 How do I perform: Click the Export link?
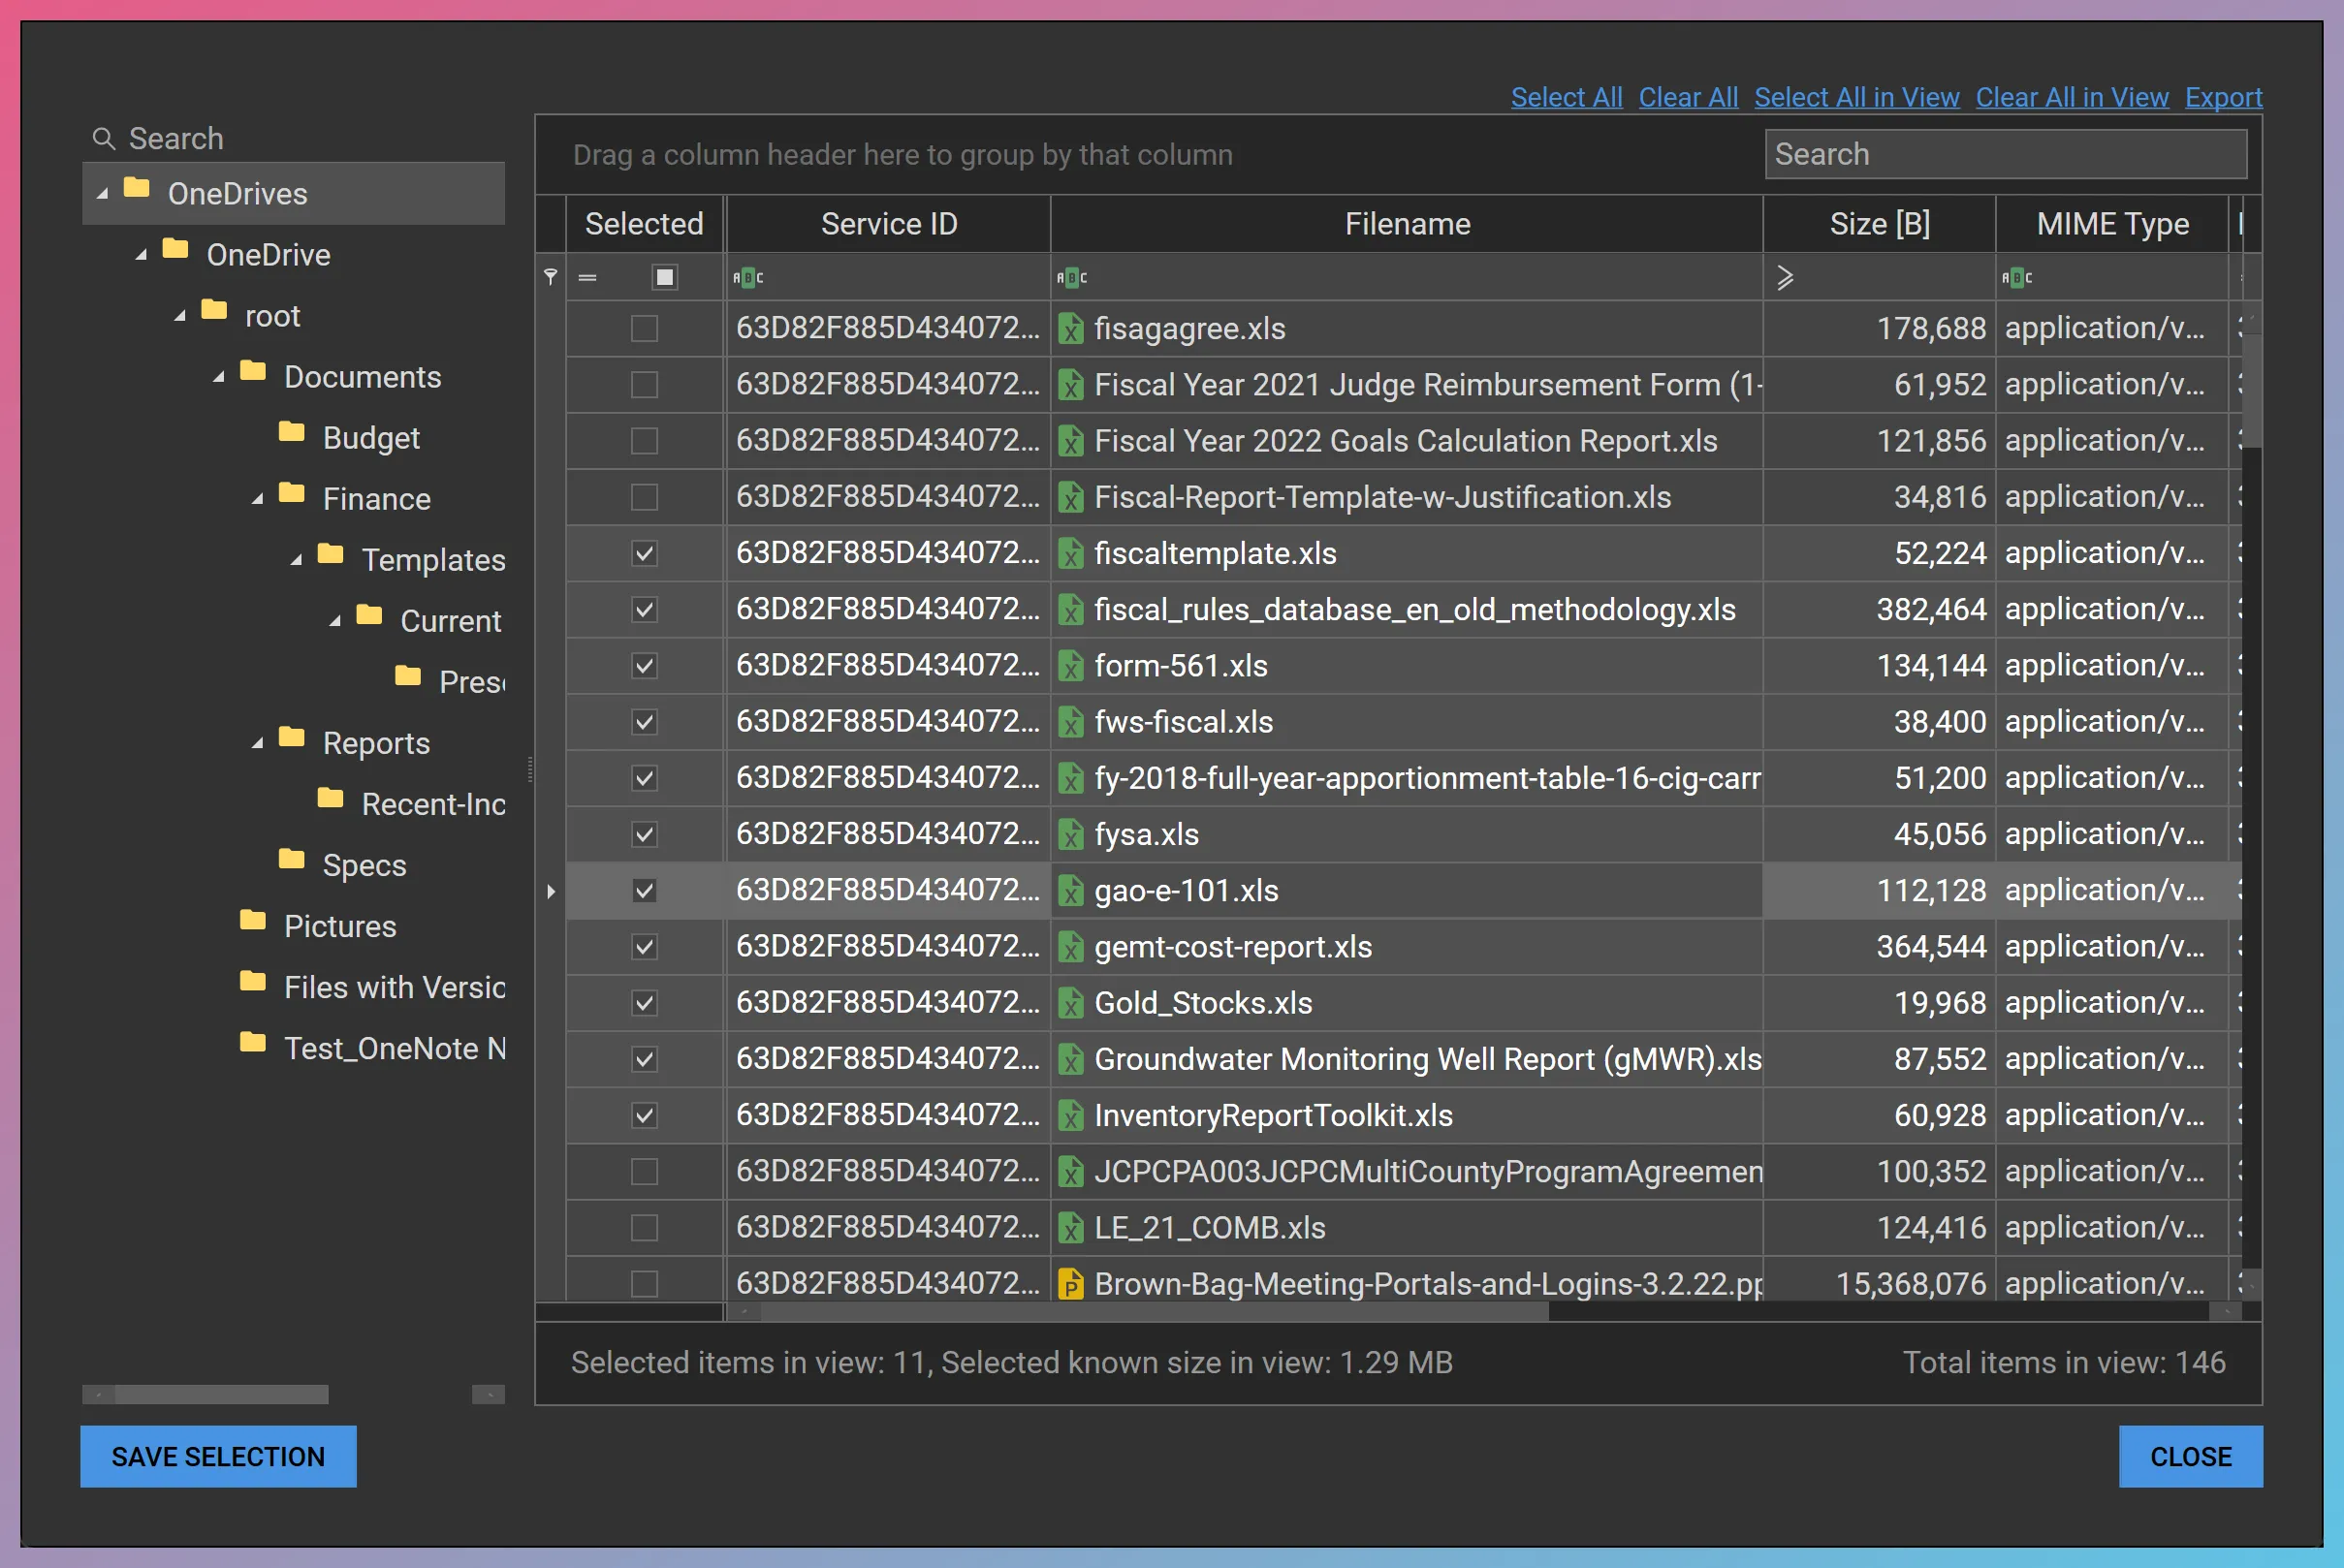tap(2223, 97)
